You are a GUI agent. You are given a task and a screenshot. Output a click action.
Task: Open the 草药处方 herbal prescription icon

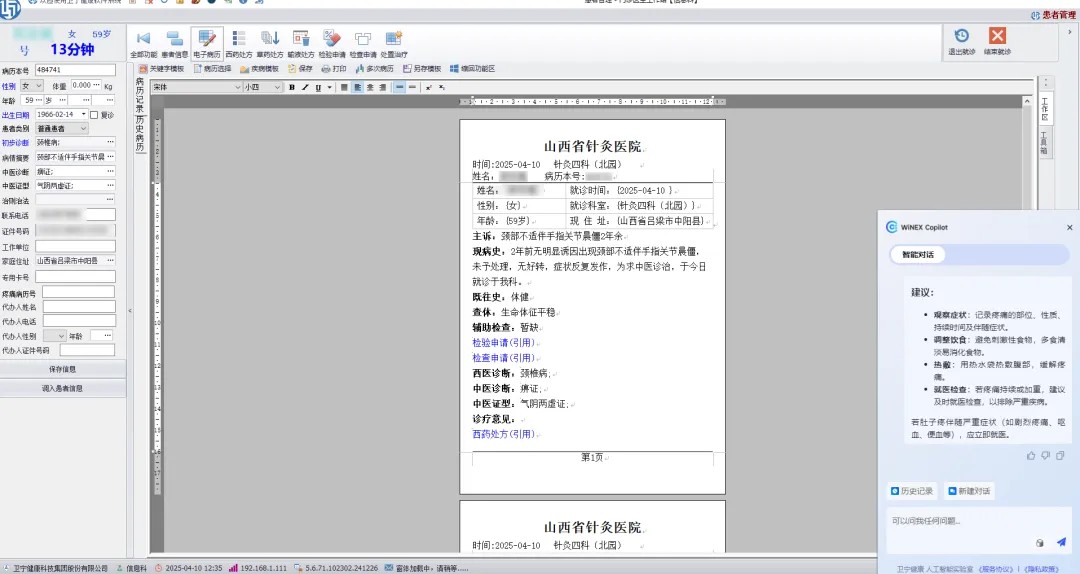pos(270,44)
